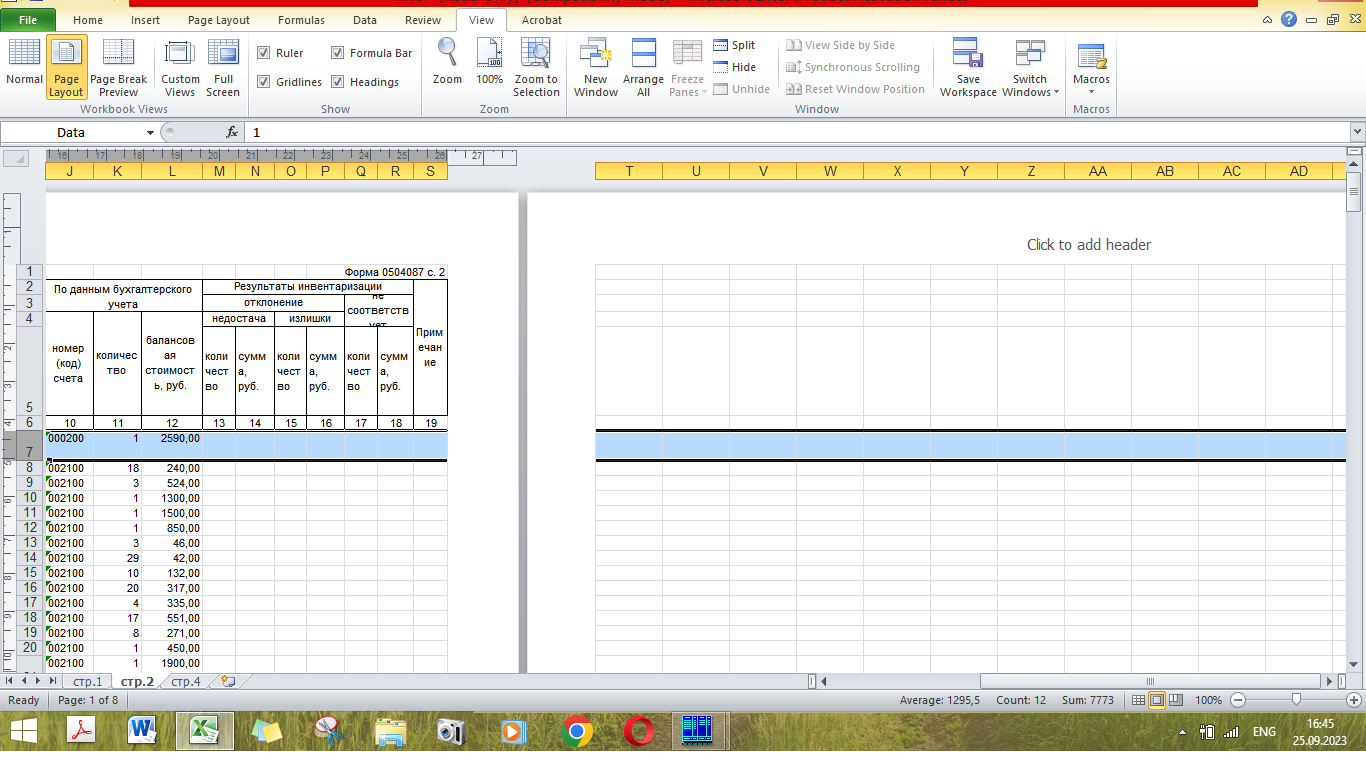Open a New Window
Screen dimensions: 1366x768
tap(596, 66)
